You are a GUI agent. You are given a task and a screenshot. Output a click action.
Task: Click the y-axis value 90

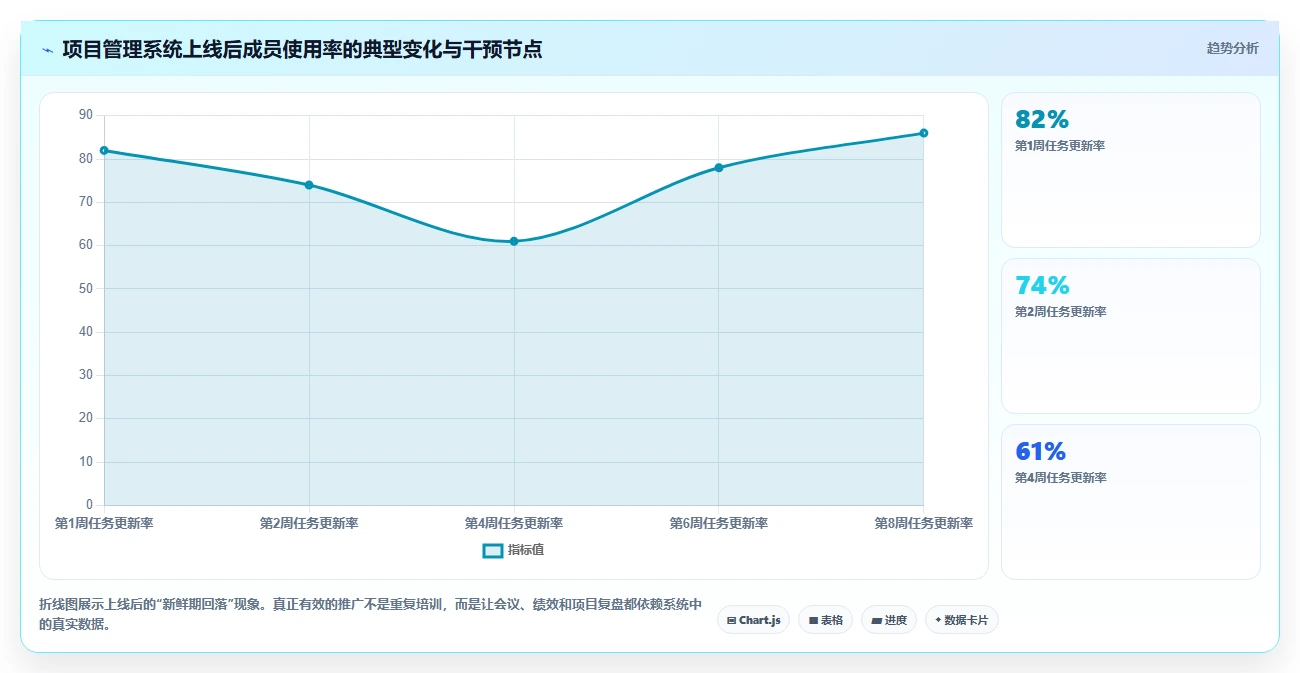[x=85, y=115]
